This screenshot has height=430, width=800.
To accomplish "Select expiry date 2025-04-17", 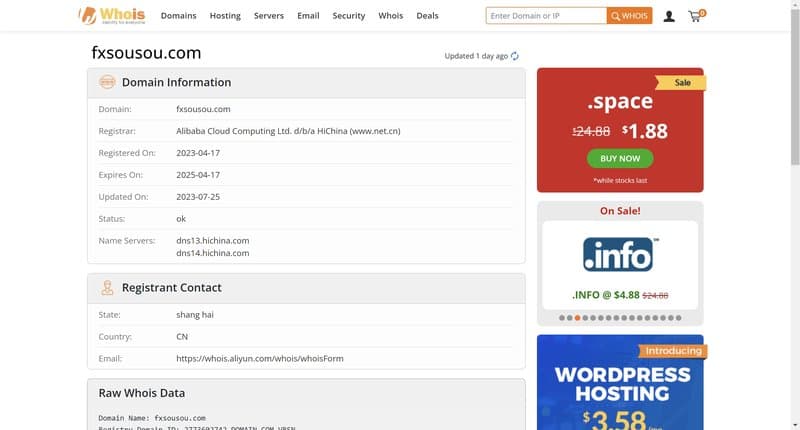I will 198,175.
